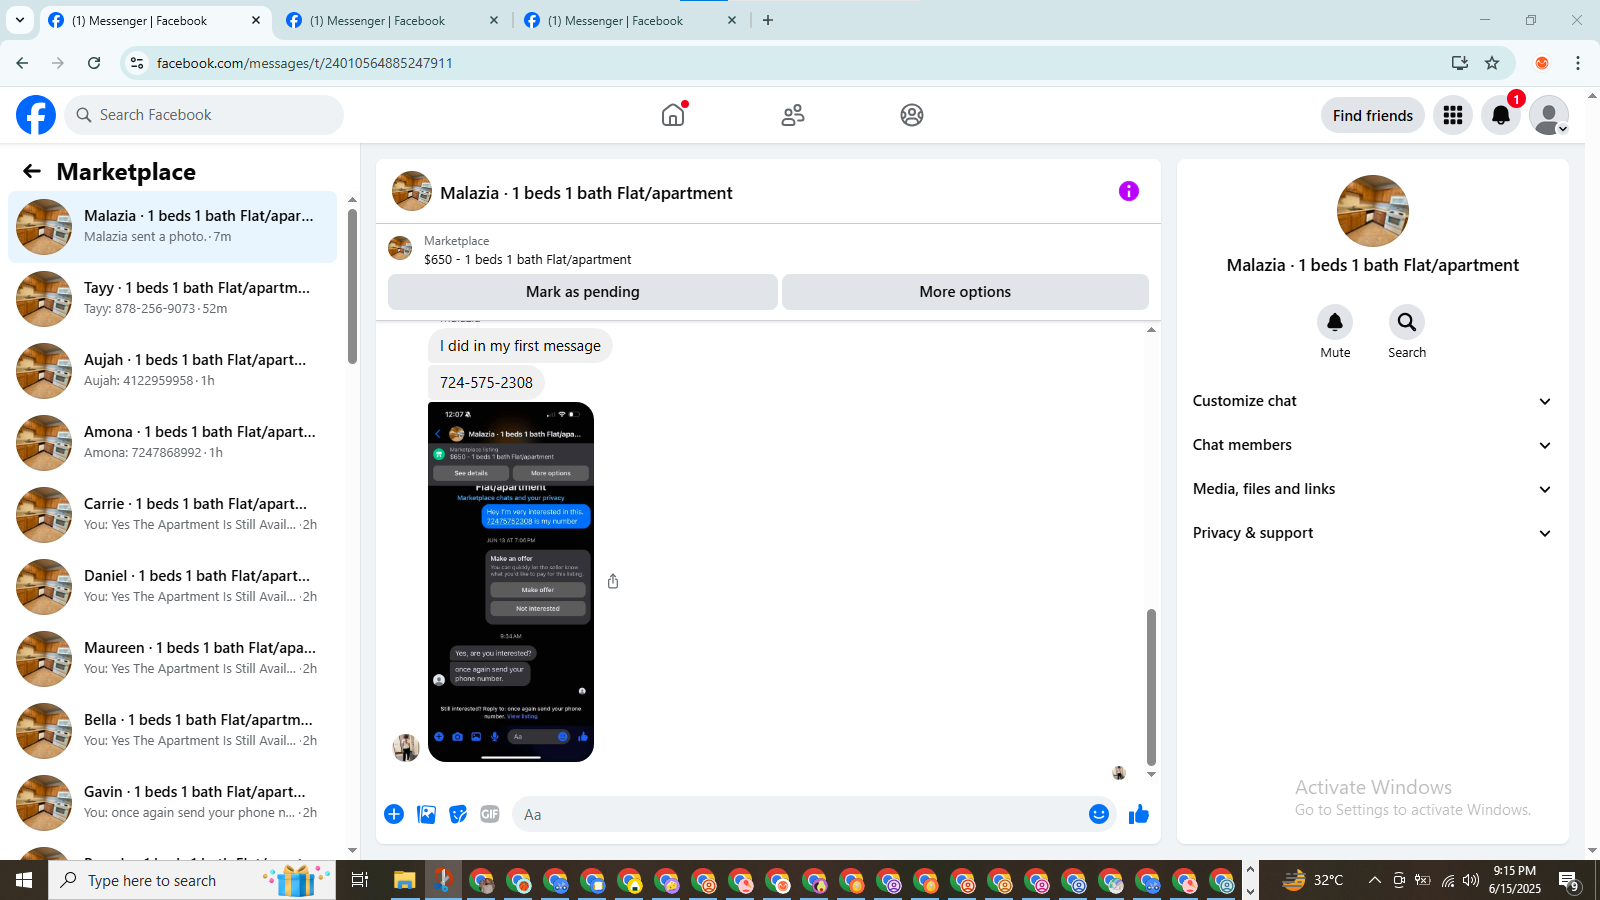This screenshot has height=900, width=1600.
Task: Switch to the second Messenger tab
Action: (x=390, y=20)
